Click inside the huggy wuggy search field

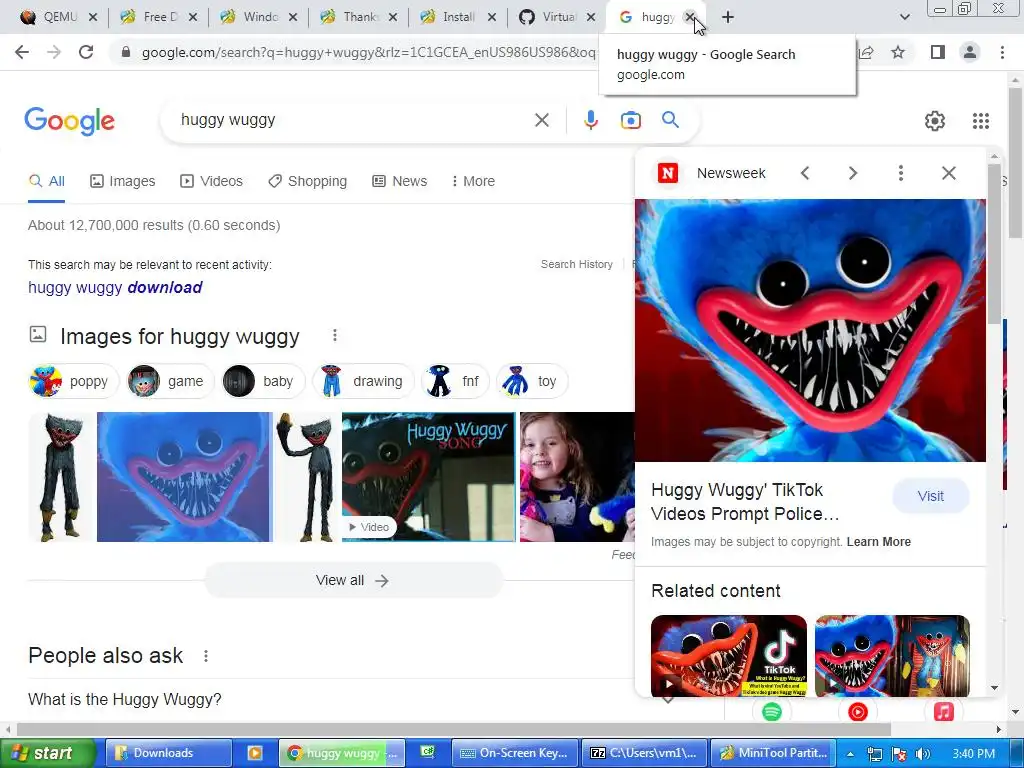353,120
